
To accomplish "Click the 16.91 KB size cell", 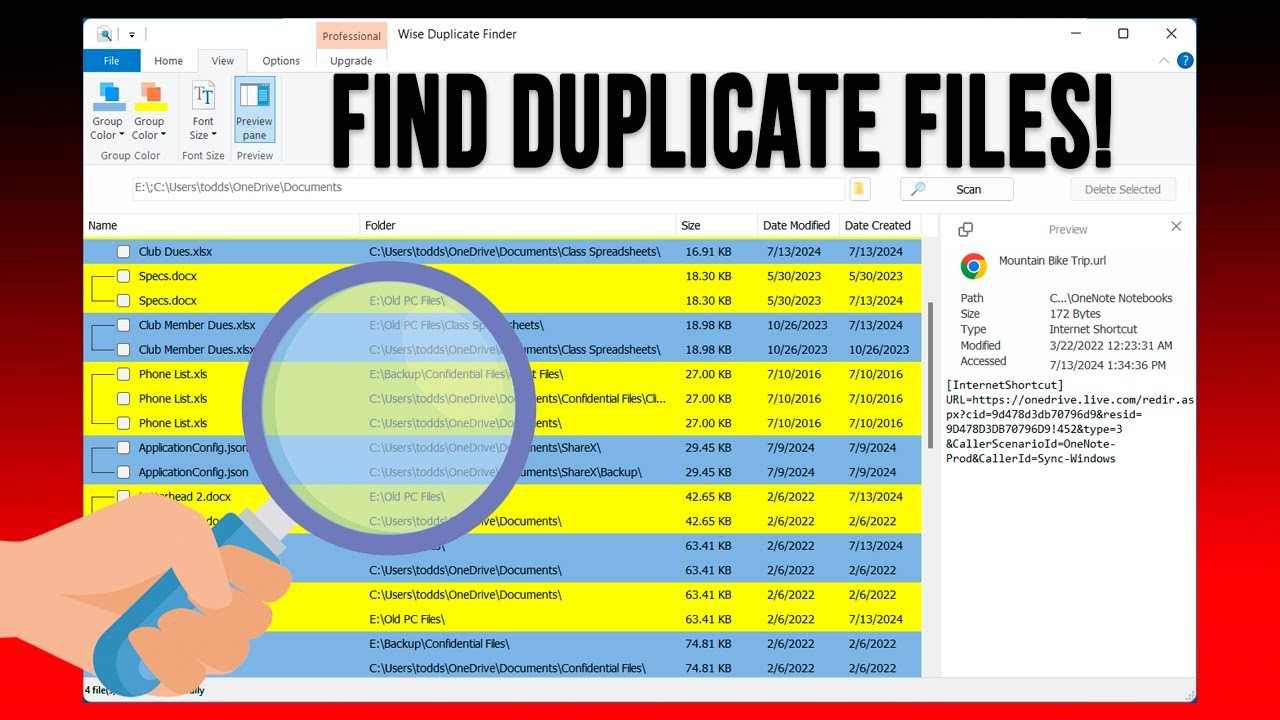I will tap(708, 252).
